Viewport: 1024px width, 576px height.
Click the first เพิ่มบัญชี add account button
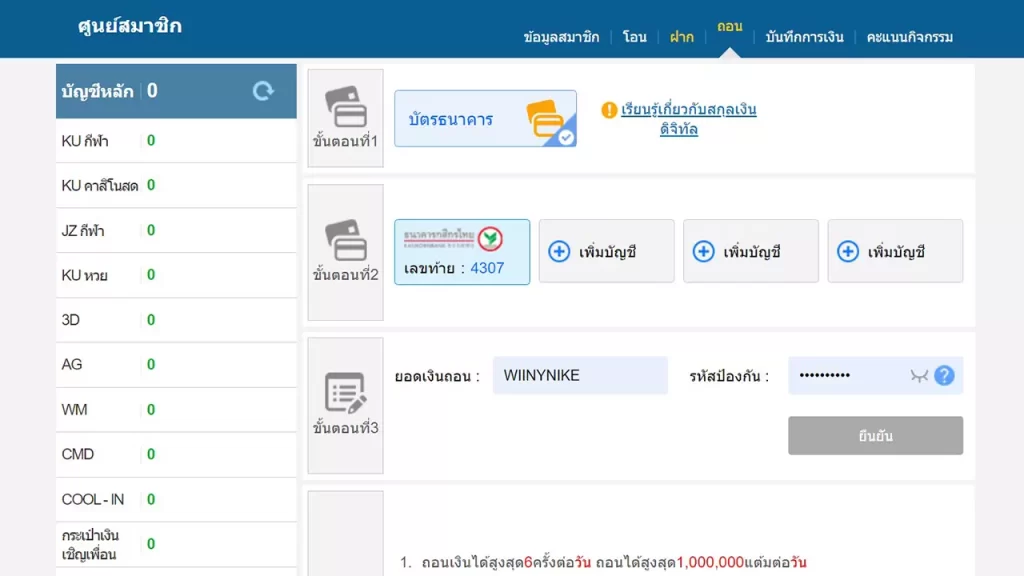606,252
